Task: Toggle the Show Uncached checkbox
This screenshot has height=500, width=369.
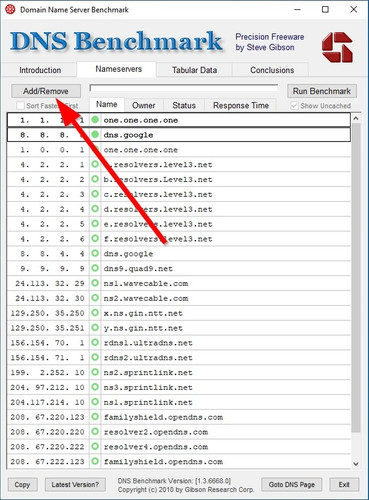Action: coord(294,106)
